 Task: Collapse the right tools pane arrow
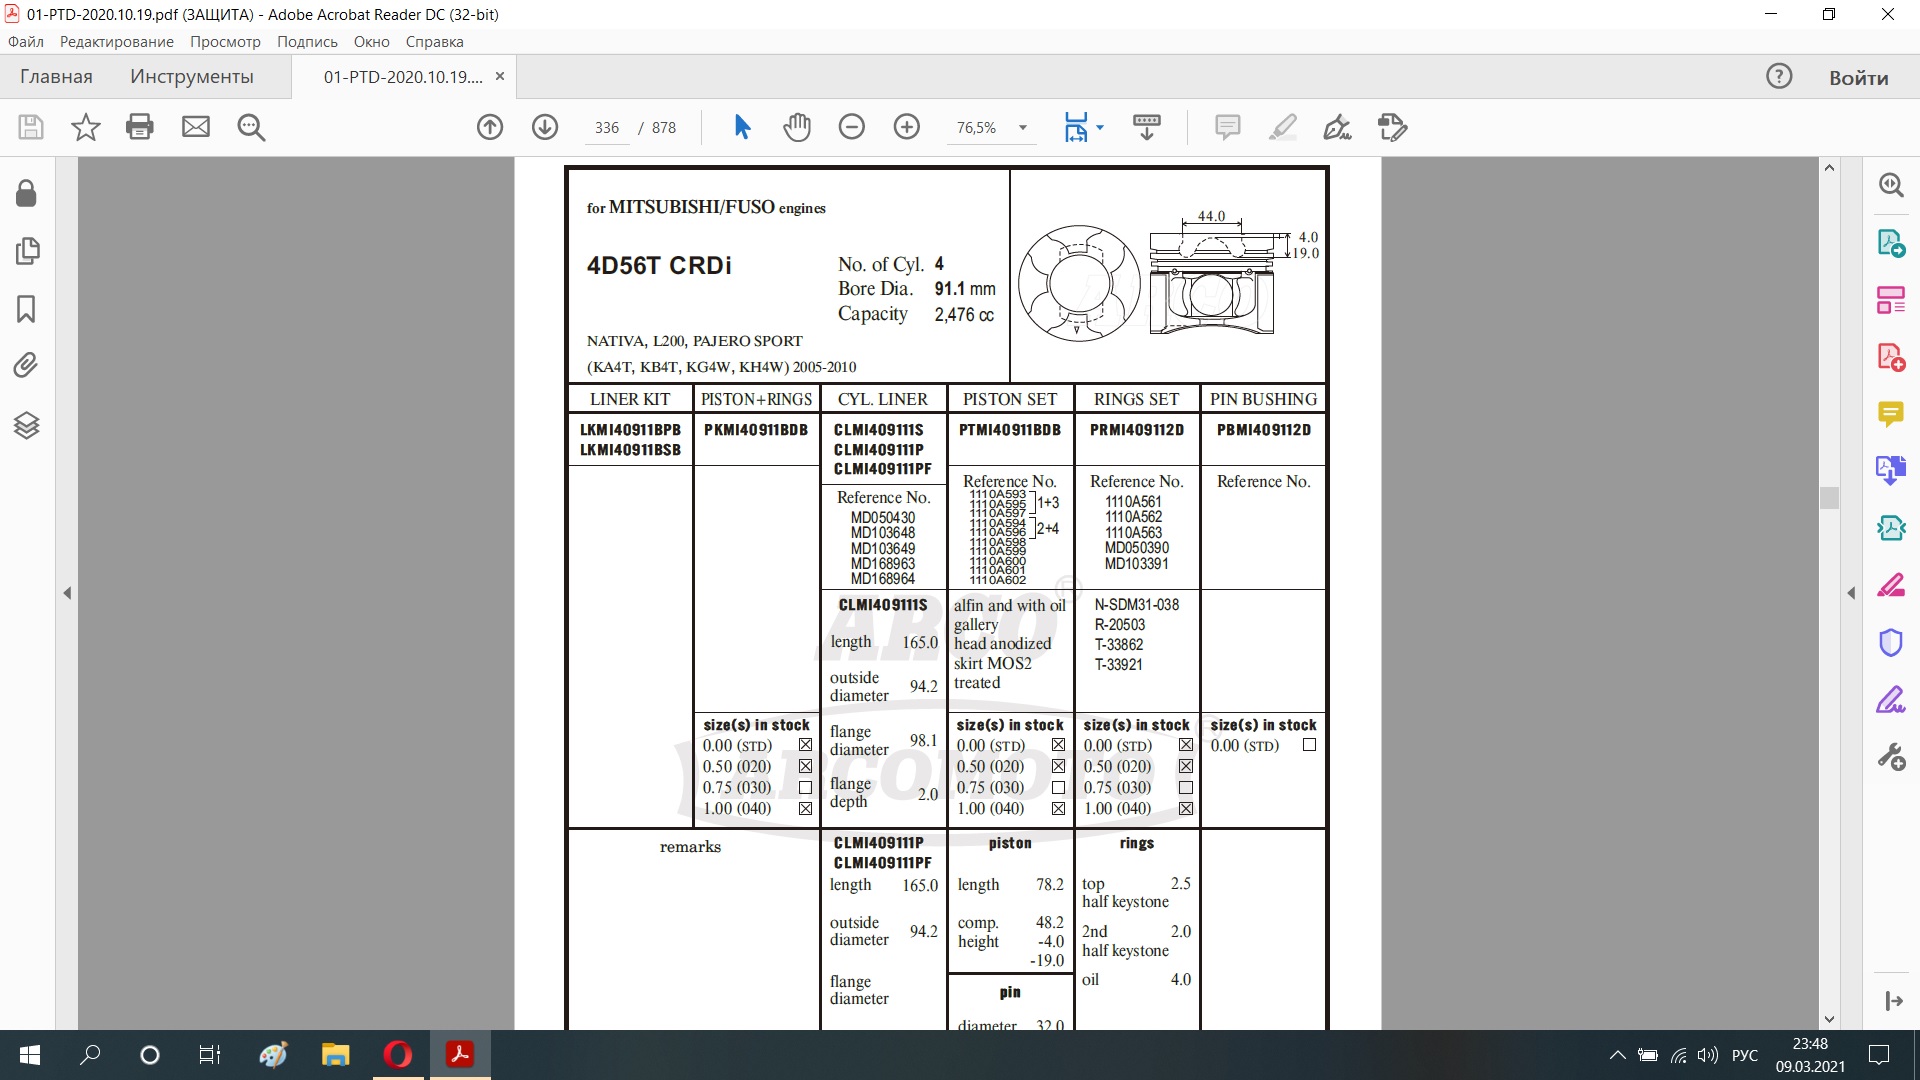click(x=1851, y=593)
